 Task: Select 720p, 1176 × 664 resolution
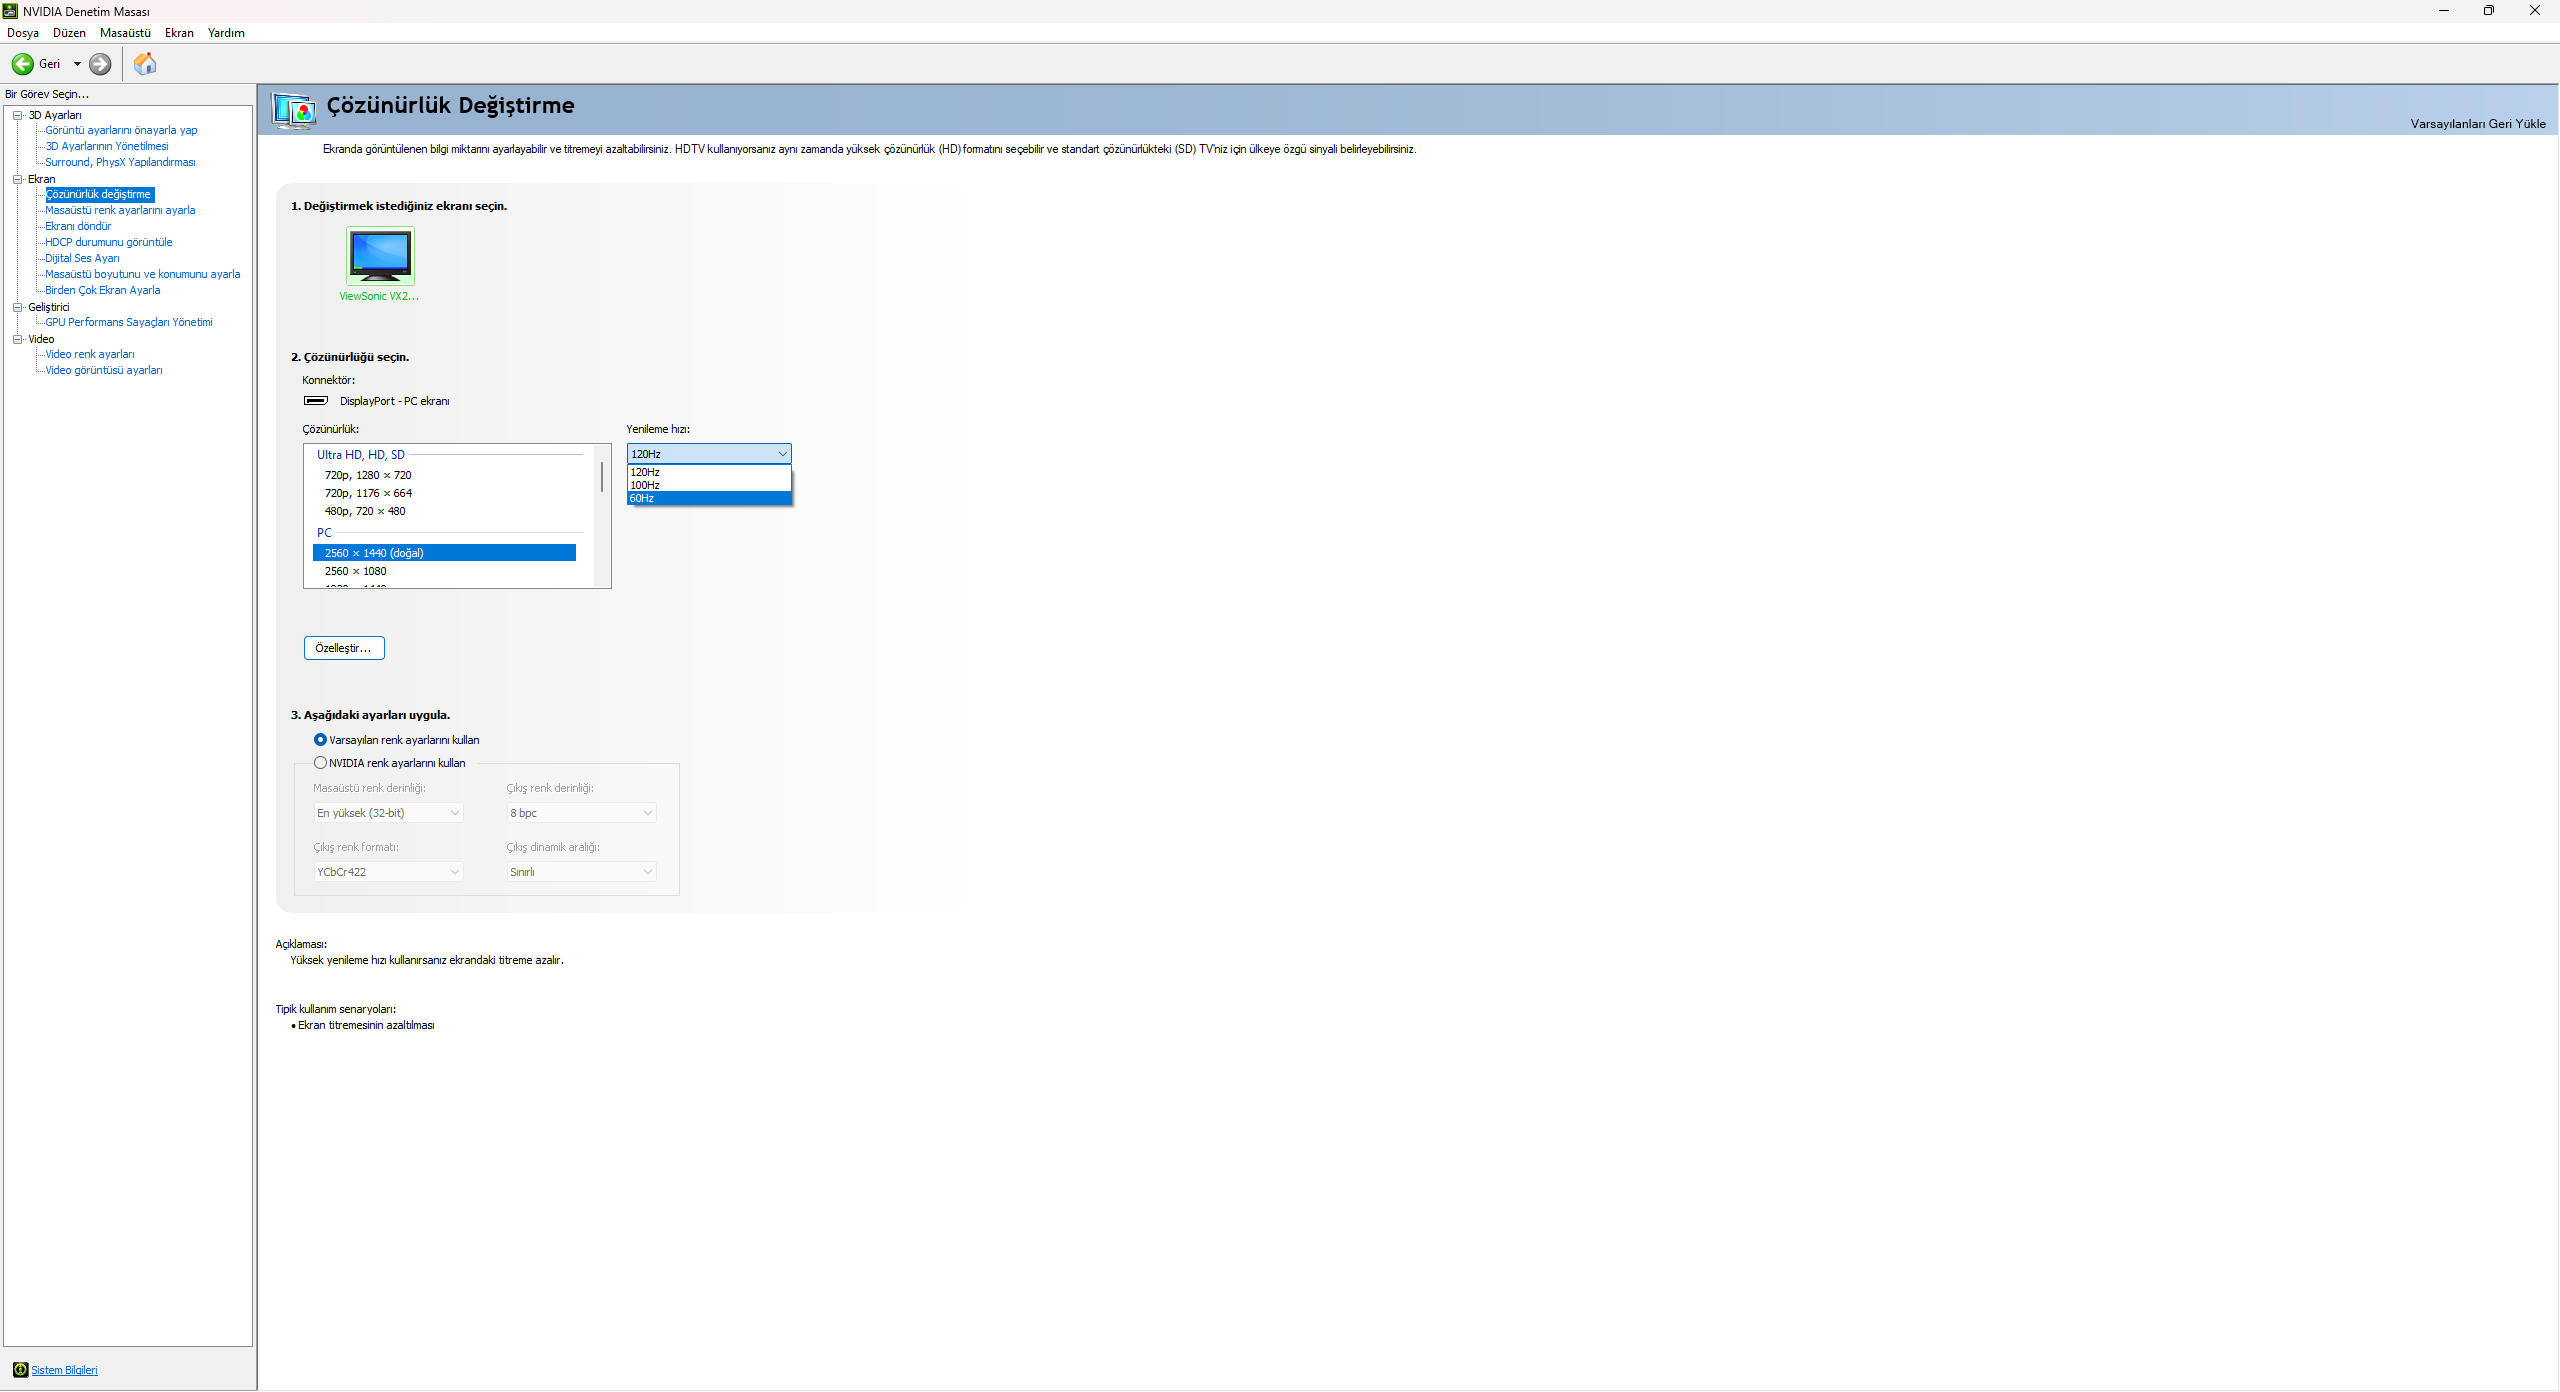coord(444,493)
